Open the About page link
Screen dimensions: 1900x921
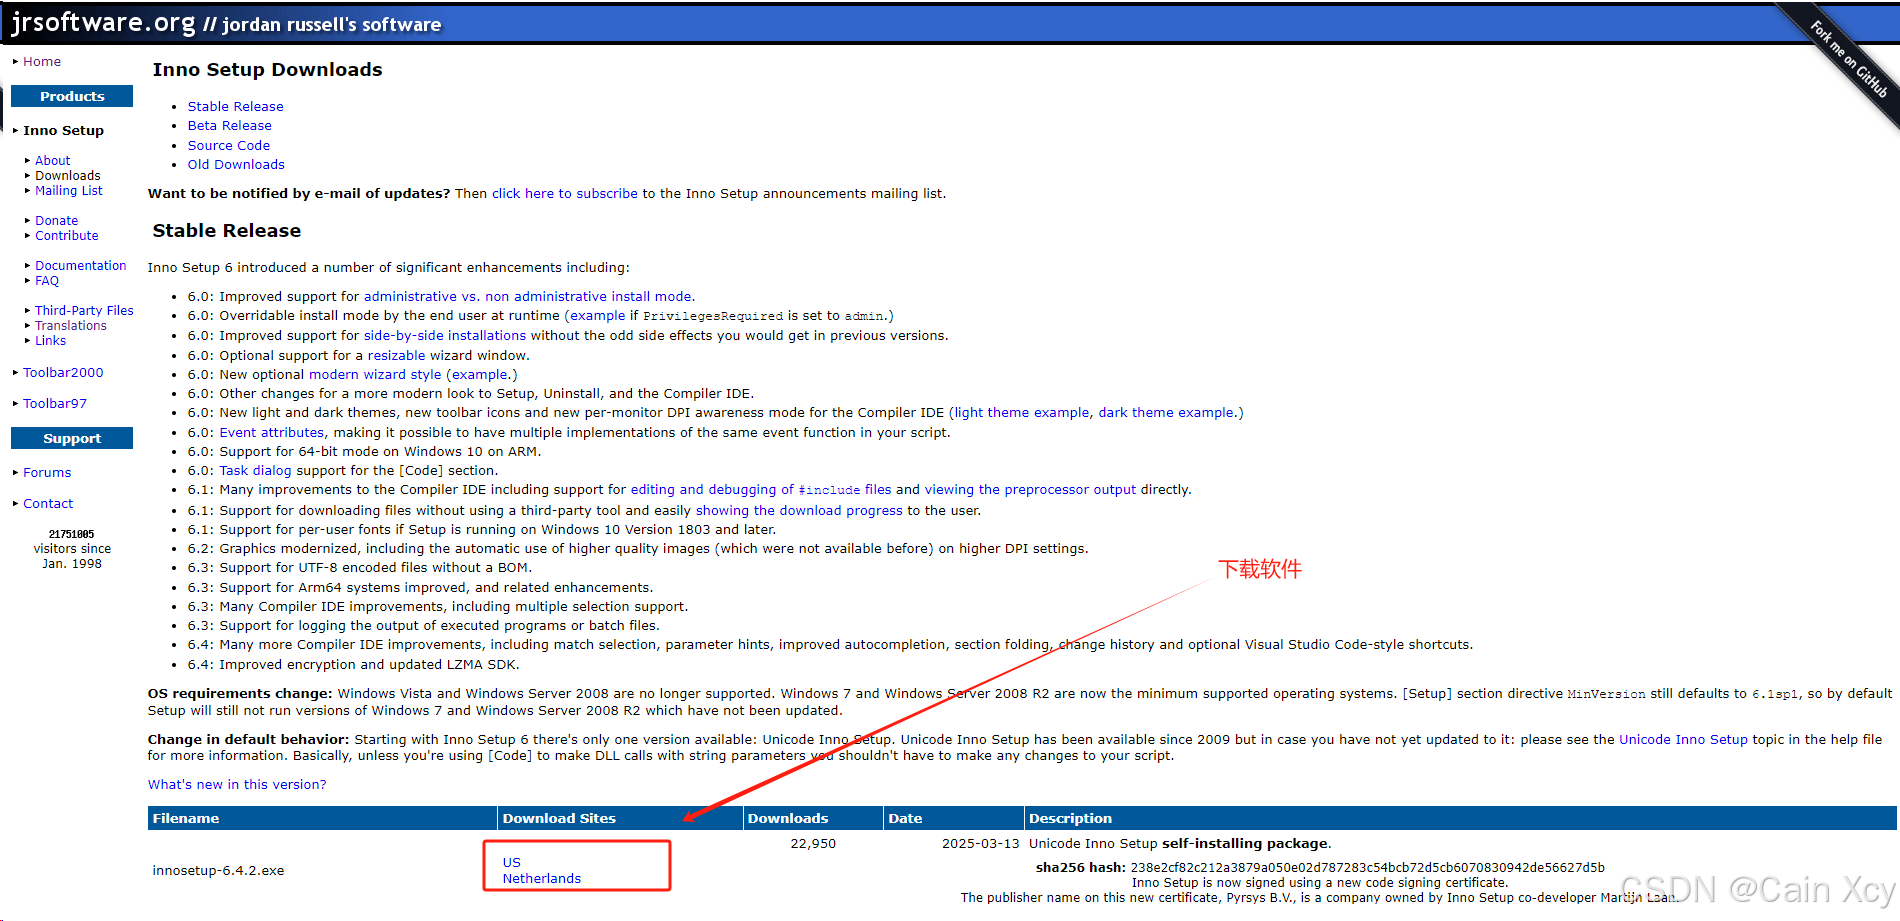point(53,160)
